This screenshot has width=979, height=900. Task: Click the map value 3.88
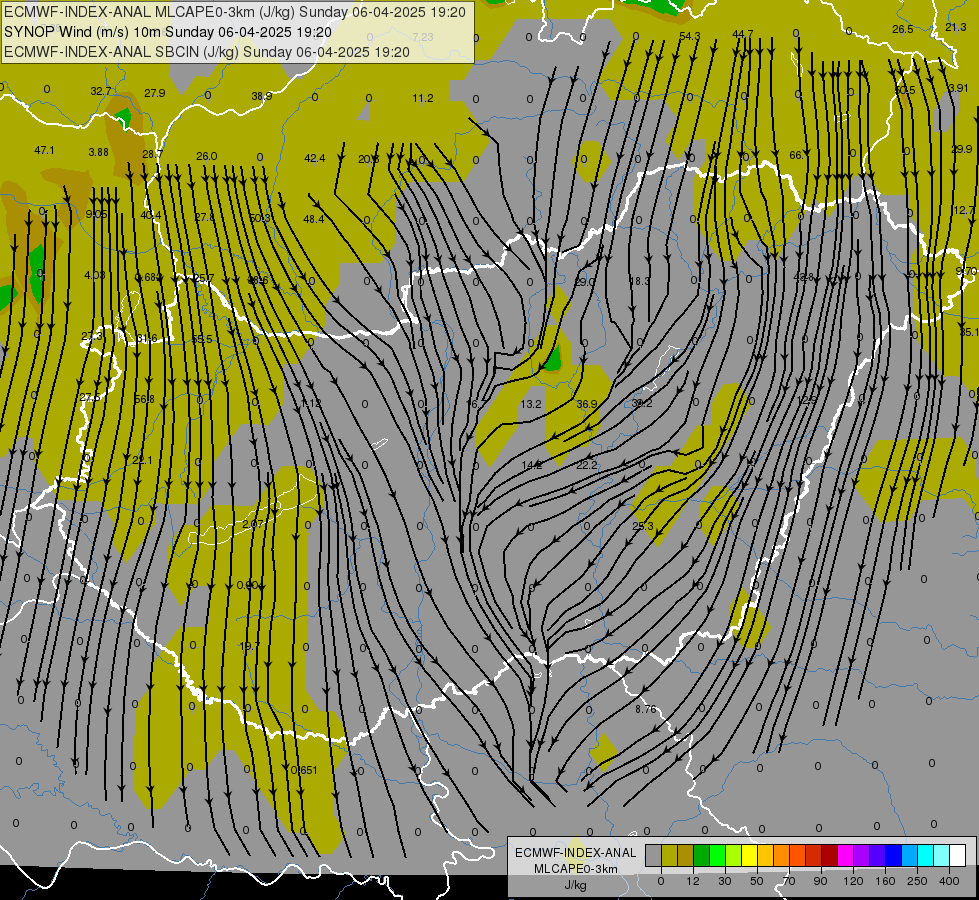pyautogui.click(x=99, y=152)
